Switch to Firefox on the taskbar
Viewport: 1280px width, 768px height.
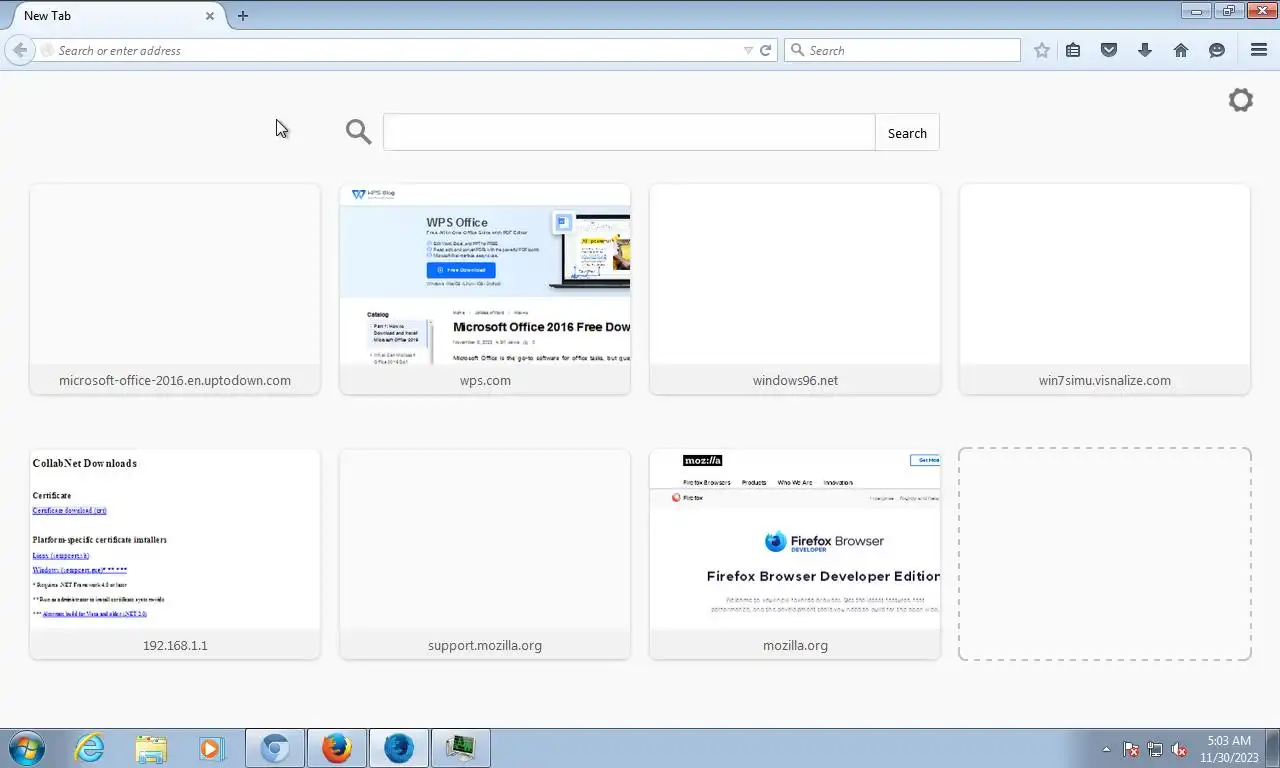337,748
